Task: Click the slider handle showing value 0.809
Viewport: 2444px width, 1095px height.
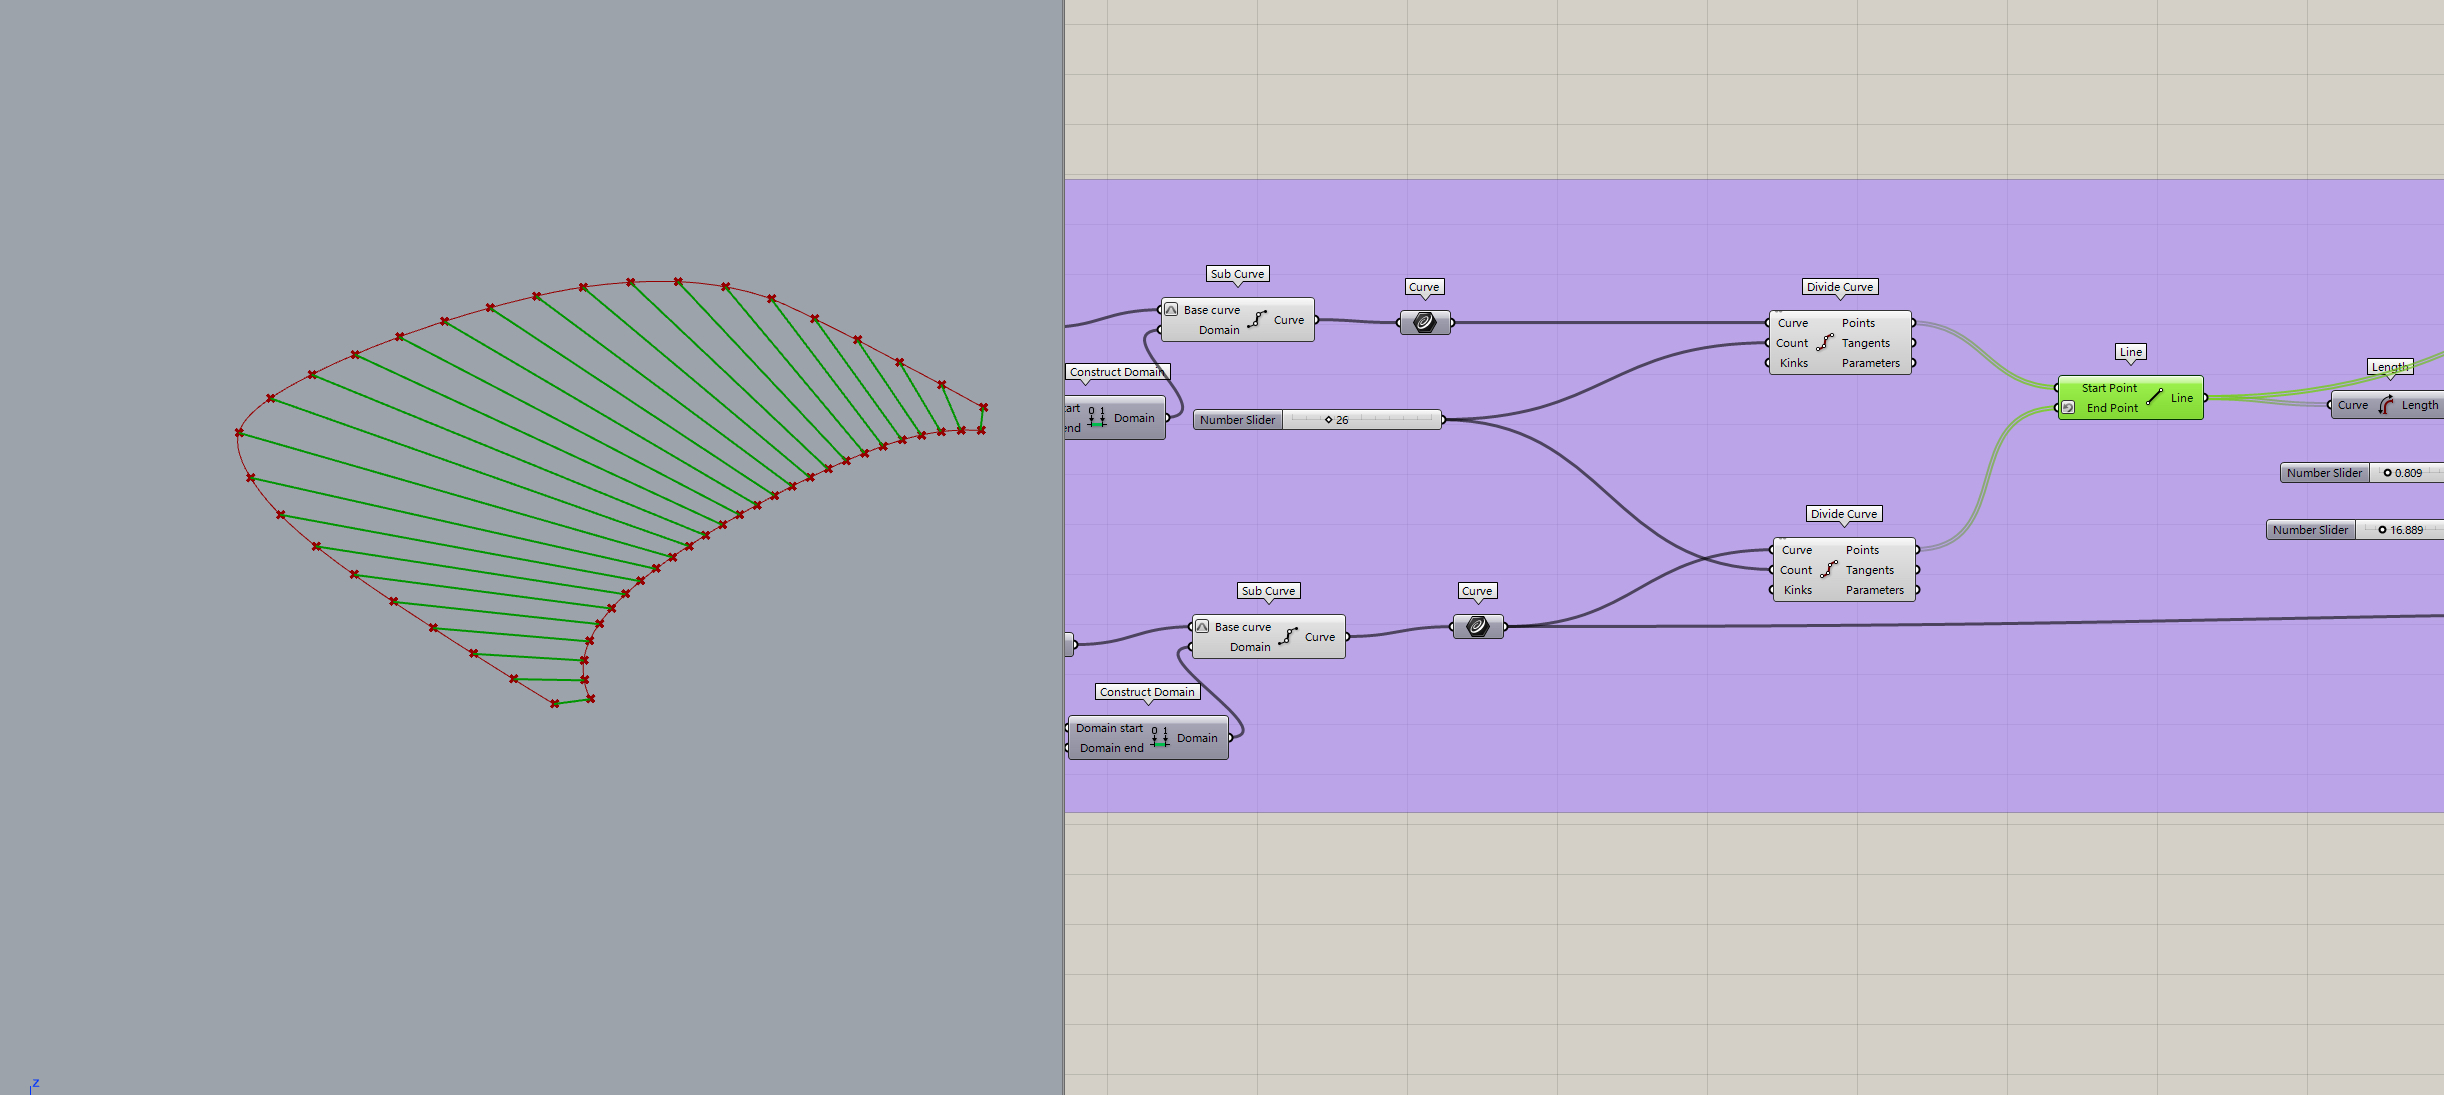Action: (x=2387, y=473)
